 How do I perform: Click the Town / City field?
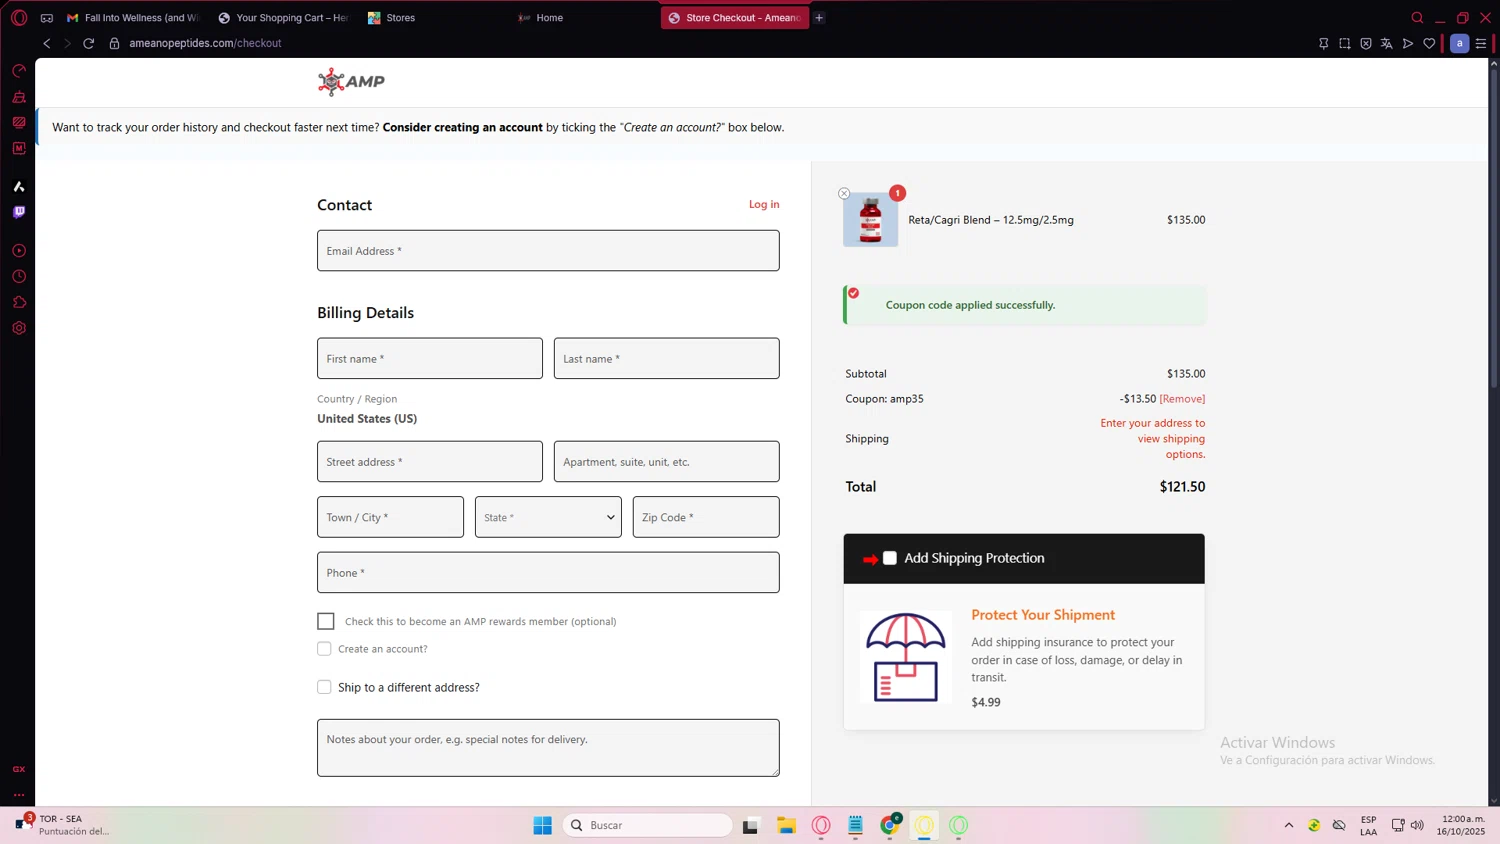point(390,517)
